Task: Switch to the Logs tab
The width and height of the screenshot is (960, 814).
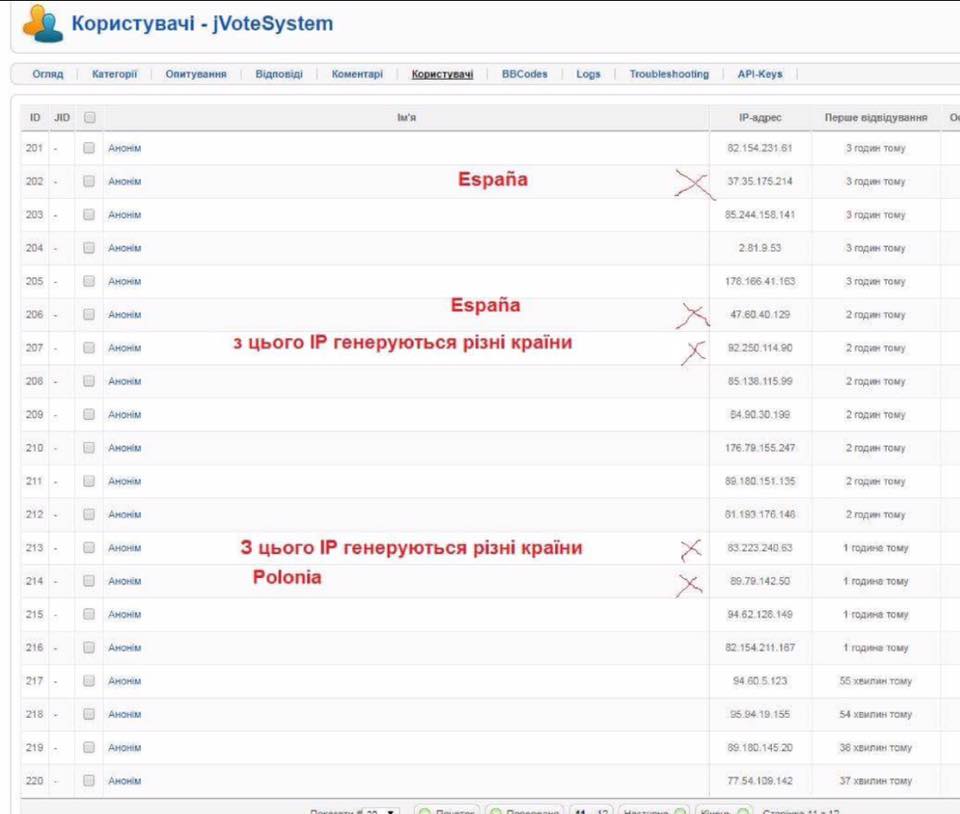Action: tap(588, 74)
